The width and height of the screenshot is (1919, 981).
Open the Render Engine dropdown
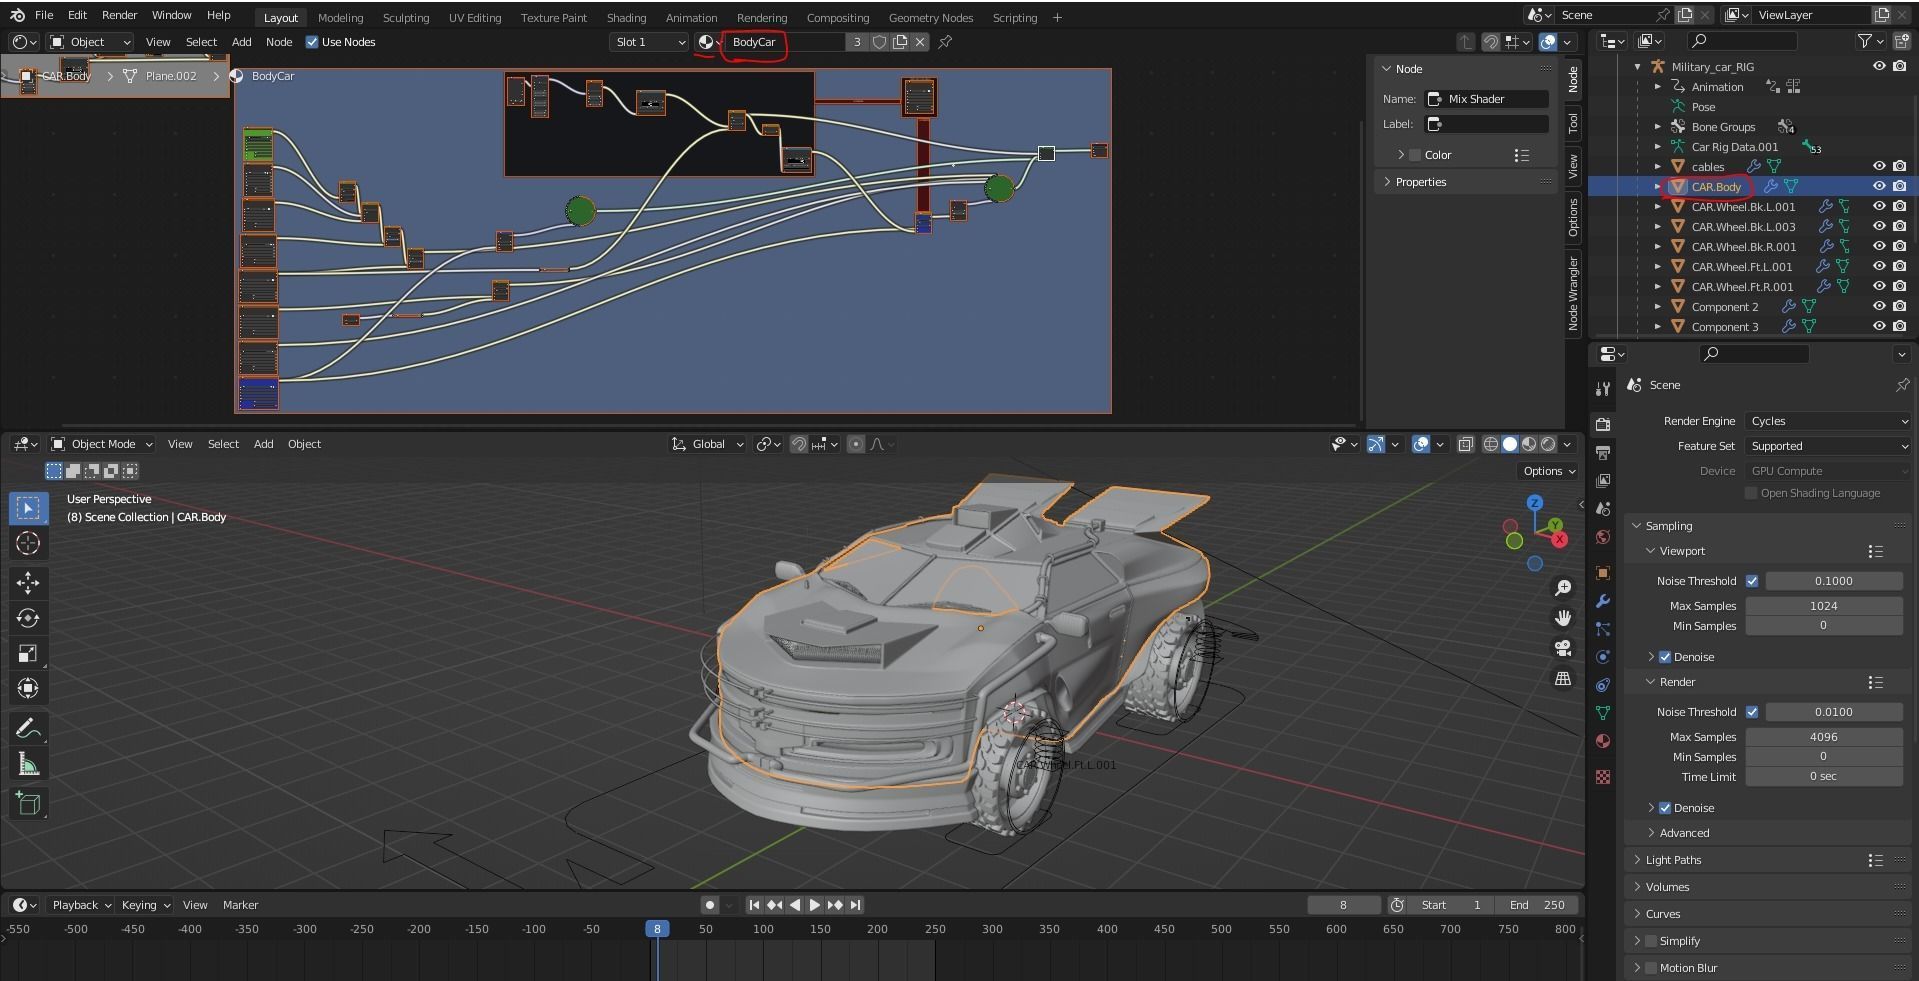[x=1828, y=421]
